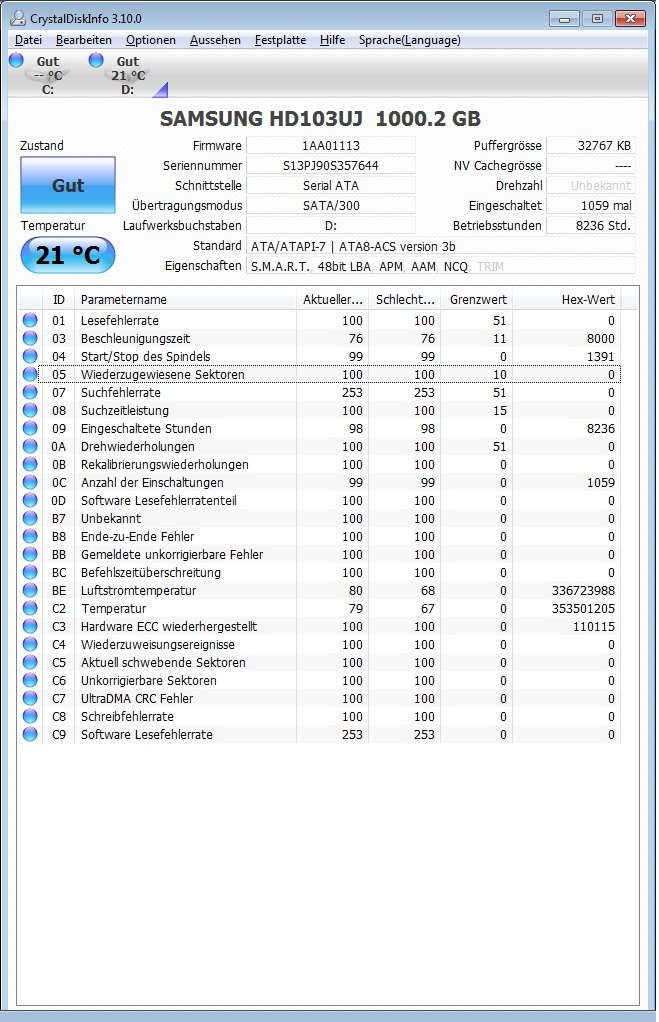This screenshot has height=1022, width=659.
Task: Click status orb for Wiederzugewiesene Sektoren
Action: coord(30,374)
